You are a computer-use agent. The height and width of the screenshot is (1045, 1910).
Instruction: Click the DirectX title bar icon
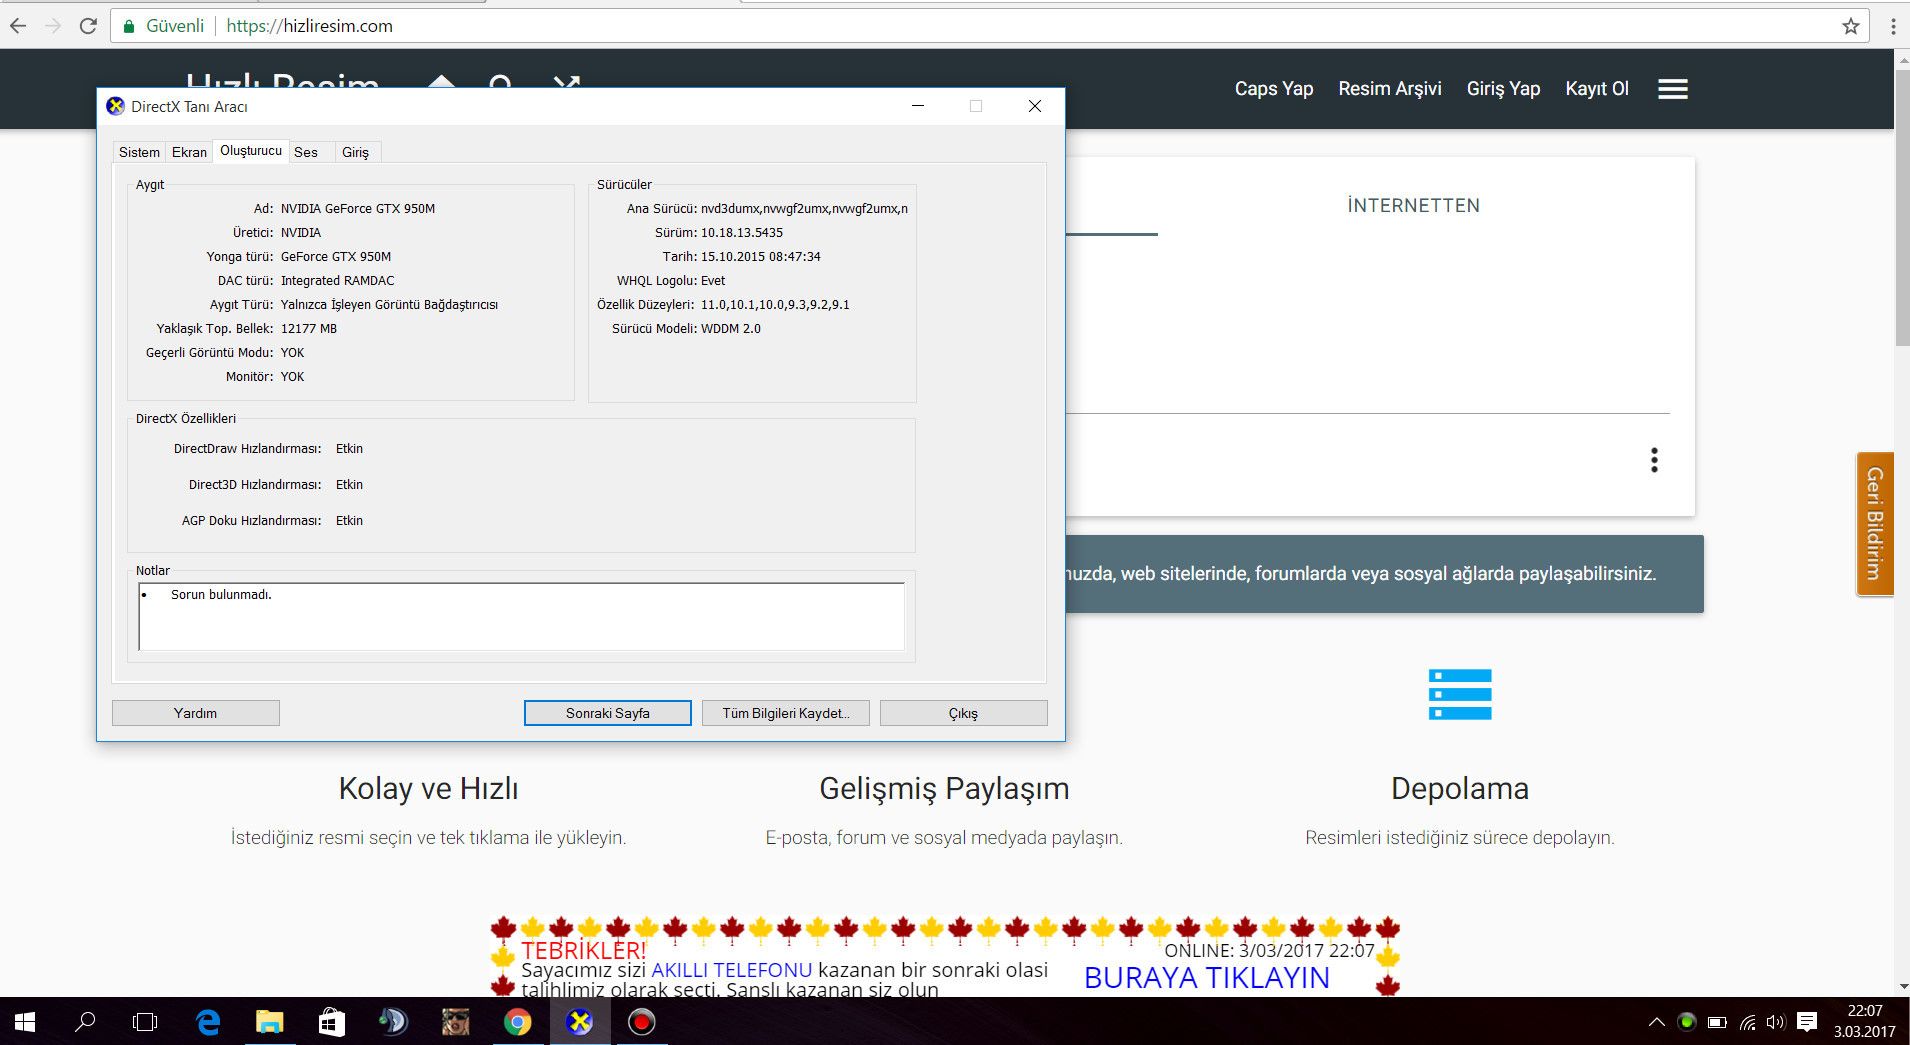[x=116, y=106]
